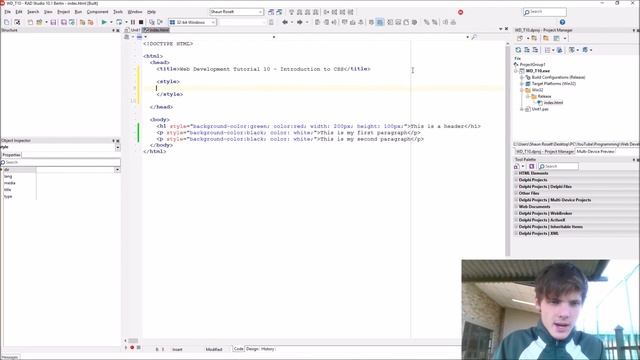Open the Object Inspector component selector dropdown
Screen dimensions: 640x360
pyautogui.click(x=118, y=147)
